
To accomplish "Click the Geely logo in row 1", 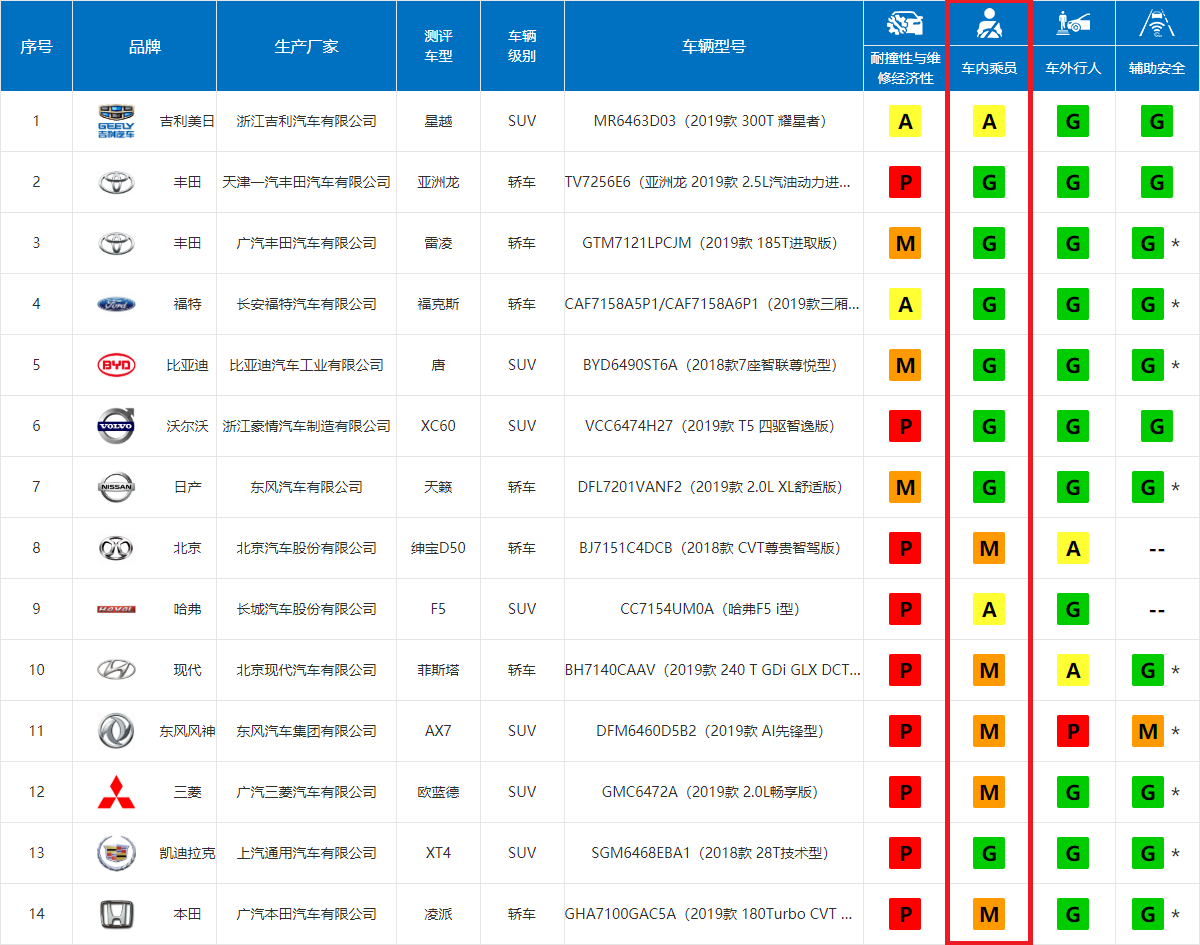I will (116, 121).
